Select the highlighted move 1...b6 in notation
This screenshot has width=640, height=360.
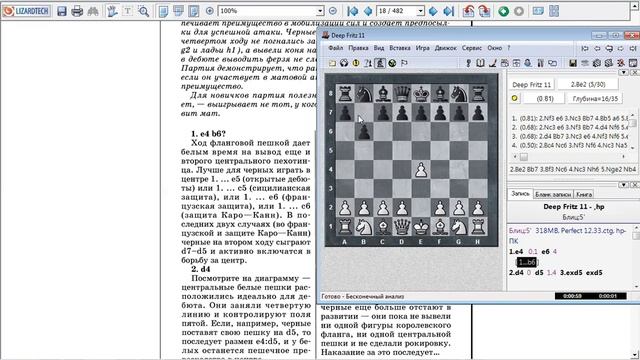[x=527, y=262]
